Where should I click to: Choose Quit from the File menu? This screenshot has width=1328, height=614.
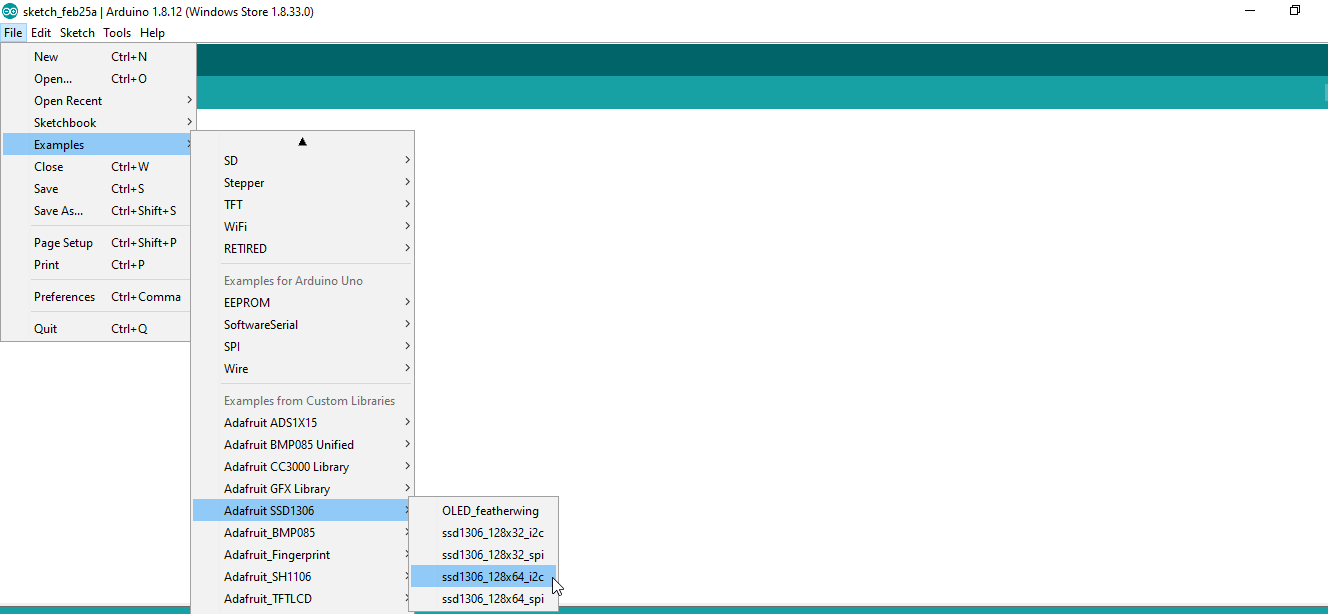(98, 329)
